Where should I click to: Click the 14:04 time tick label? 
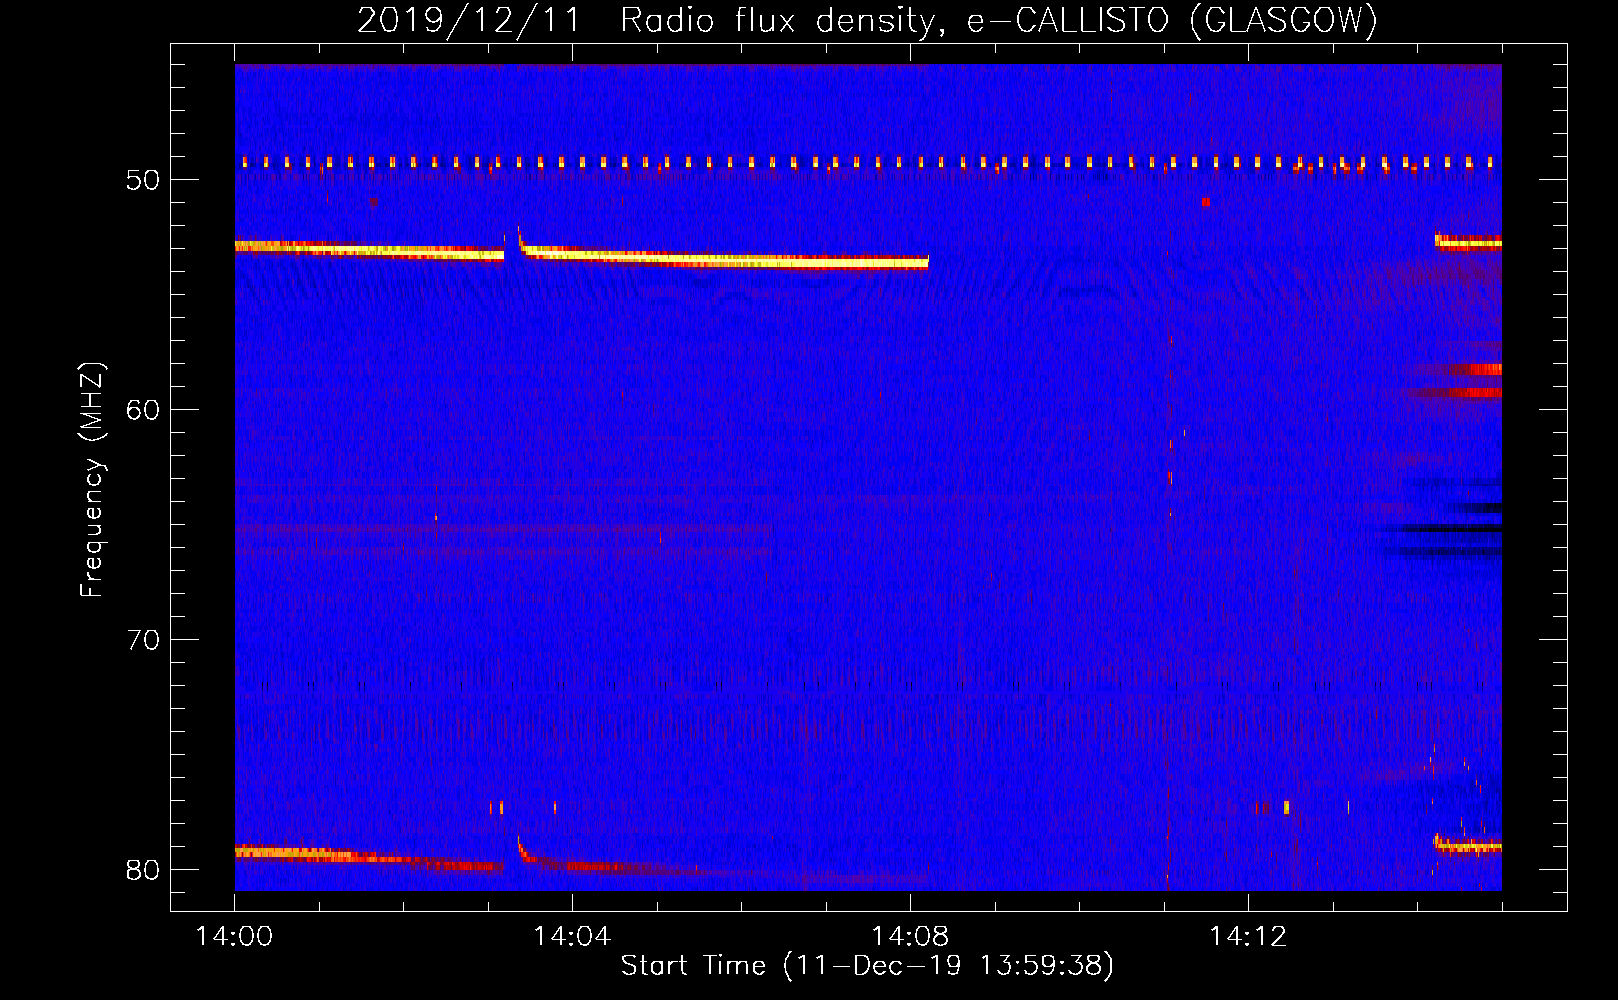[572, 937]
